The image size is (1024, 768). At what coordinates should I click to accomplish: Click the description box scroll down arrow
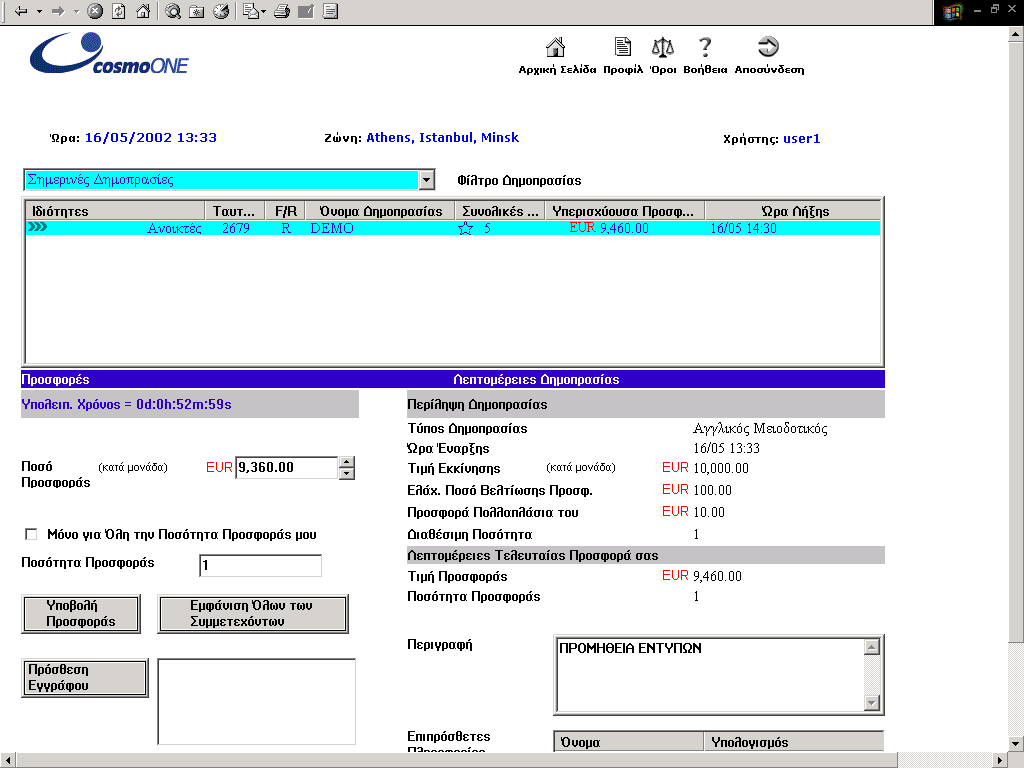[x=872, y=703]
